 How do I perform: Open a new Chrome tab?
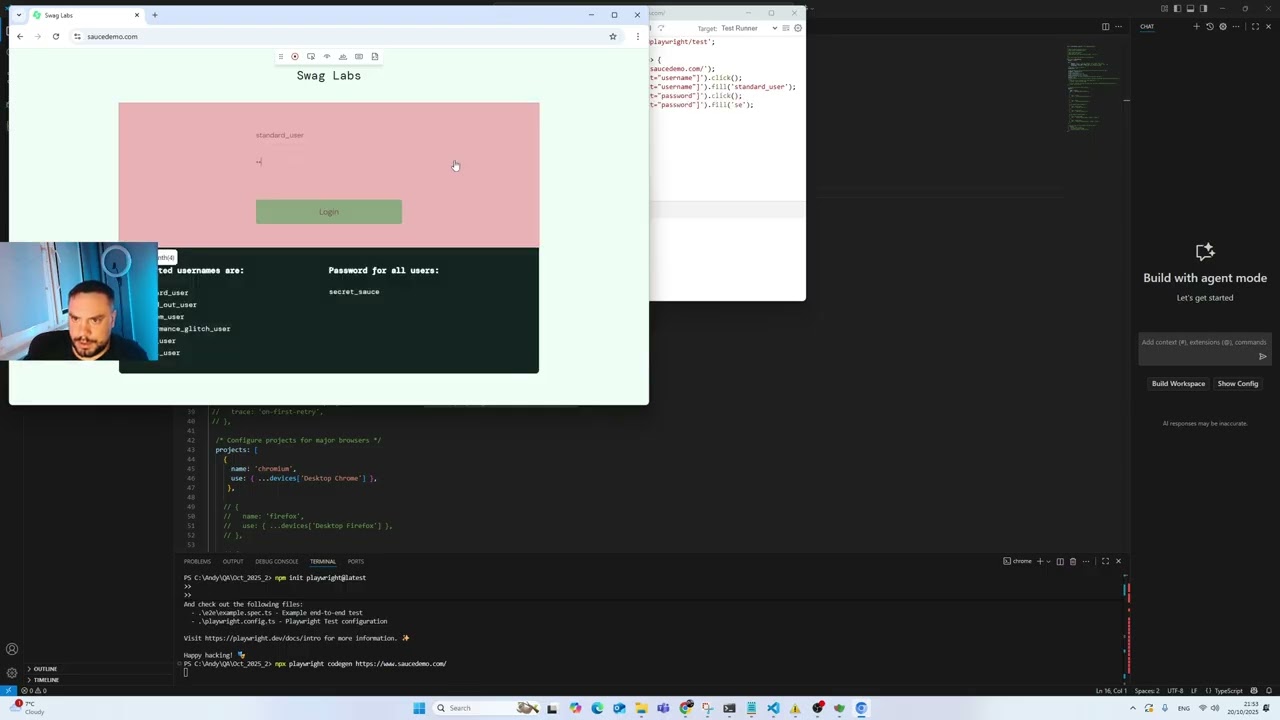pos(155,15)
